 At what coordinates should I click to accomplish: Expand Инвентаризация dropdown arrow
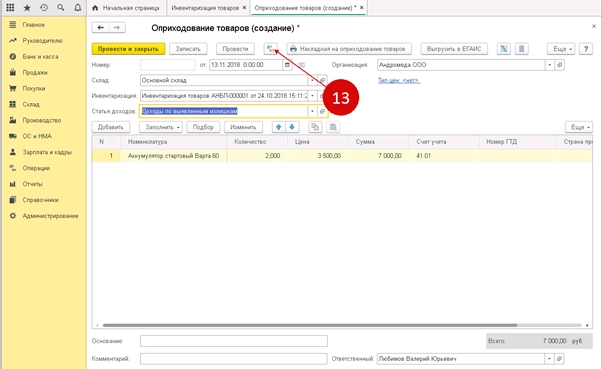313,96
